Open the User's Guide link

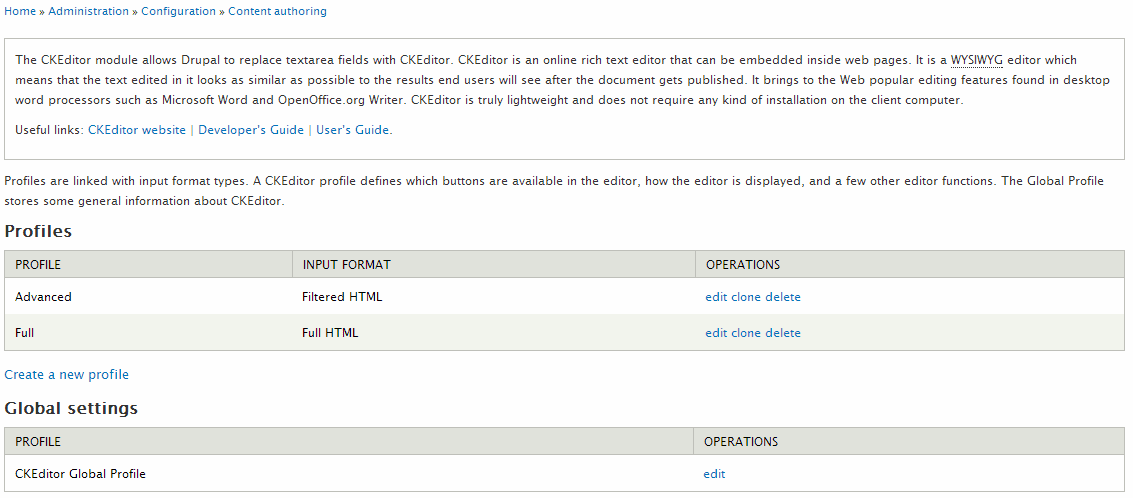click(353, 130)
